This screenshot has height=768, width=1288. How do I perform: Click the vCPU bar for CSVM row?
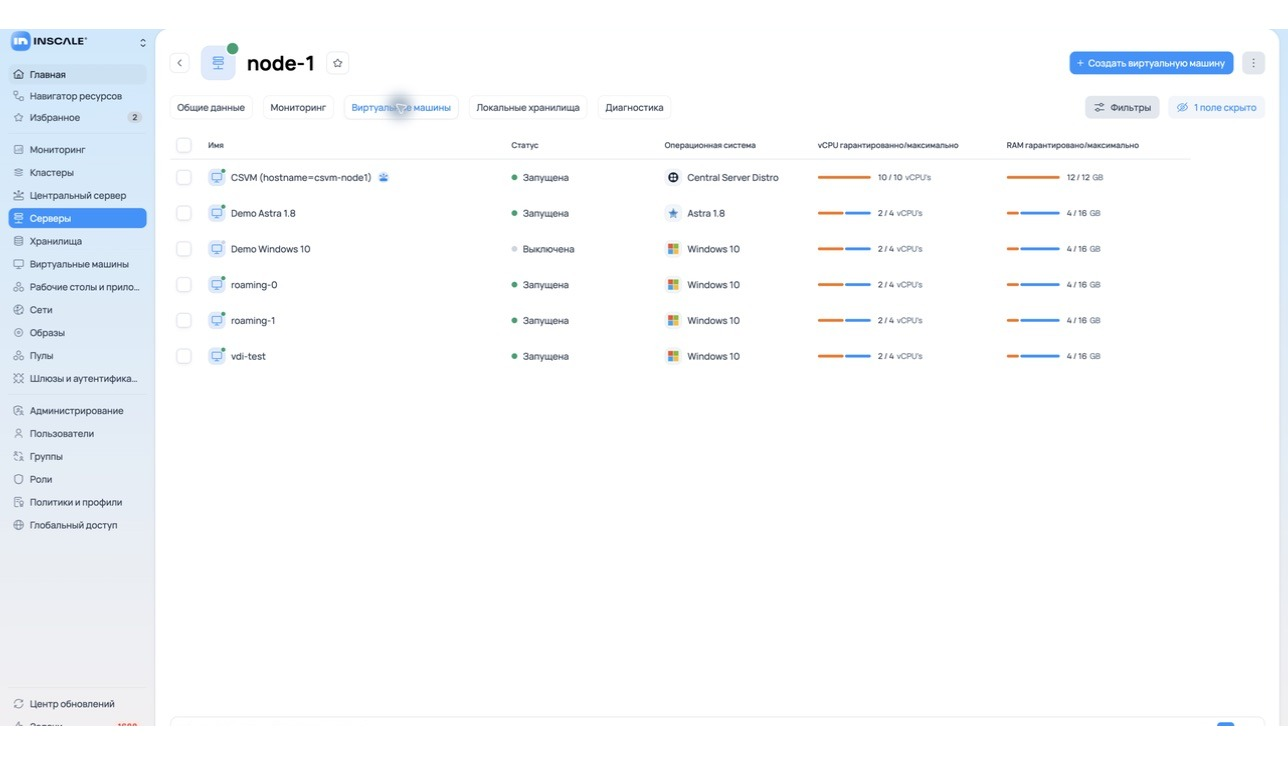(844, 177)
